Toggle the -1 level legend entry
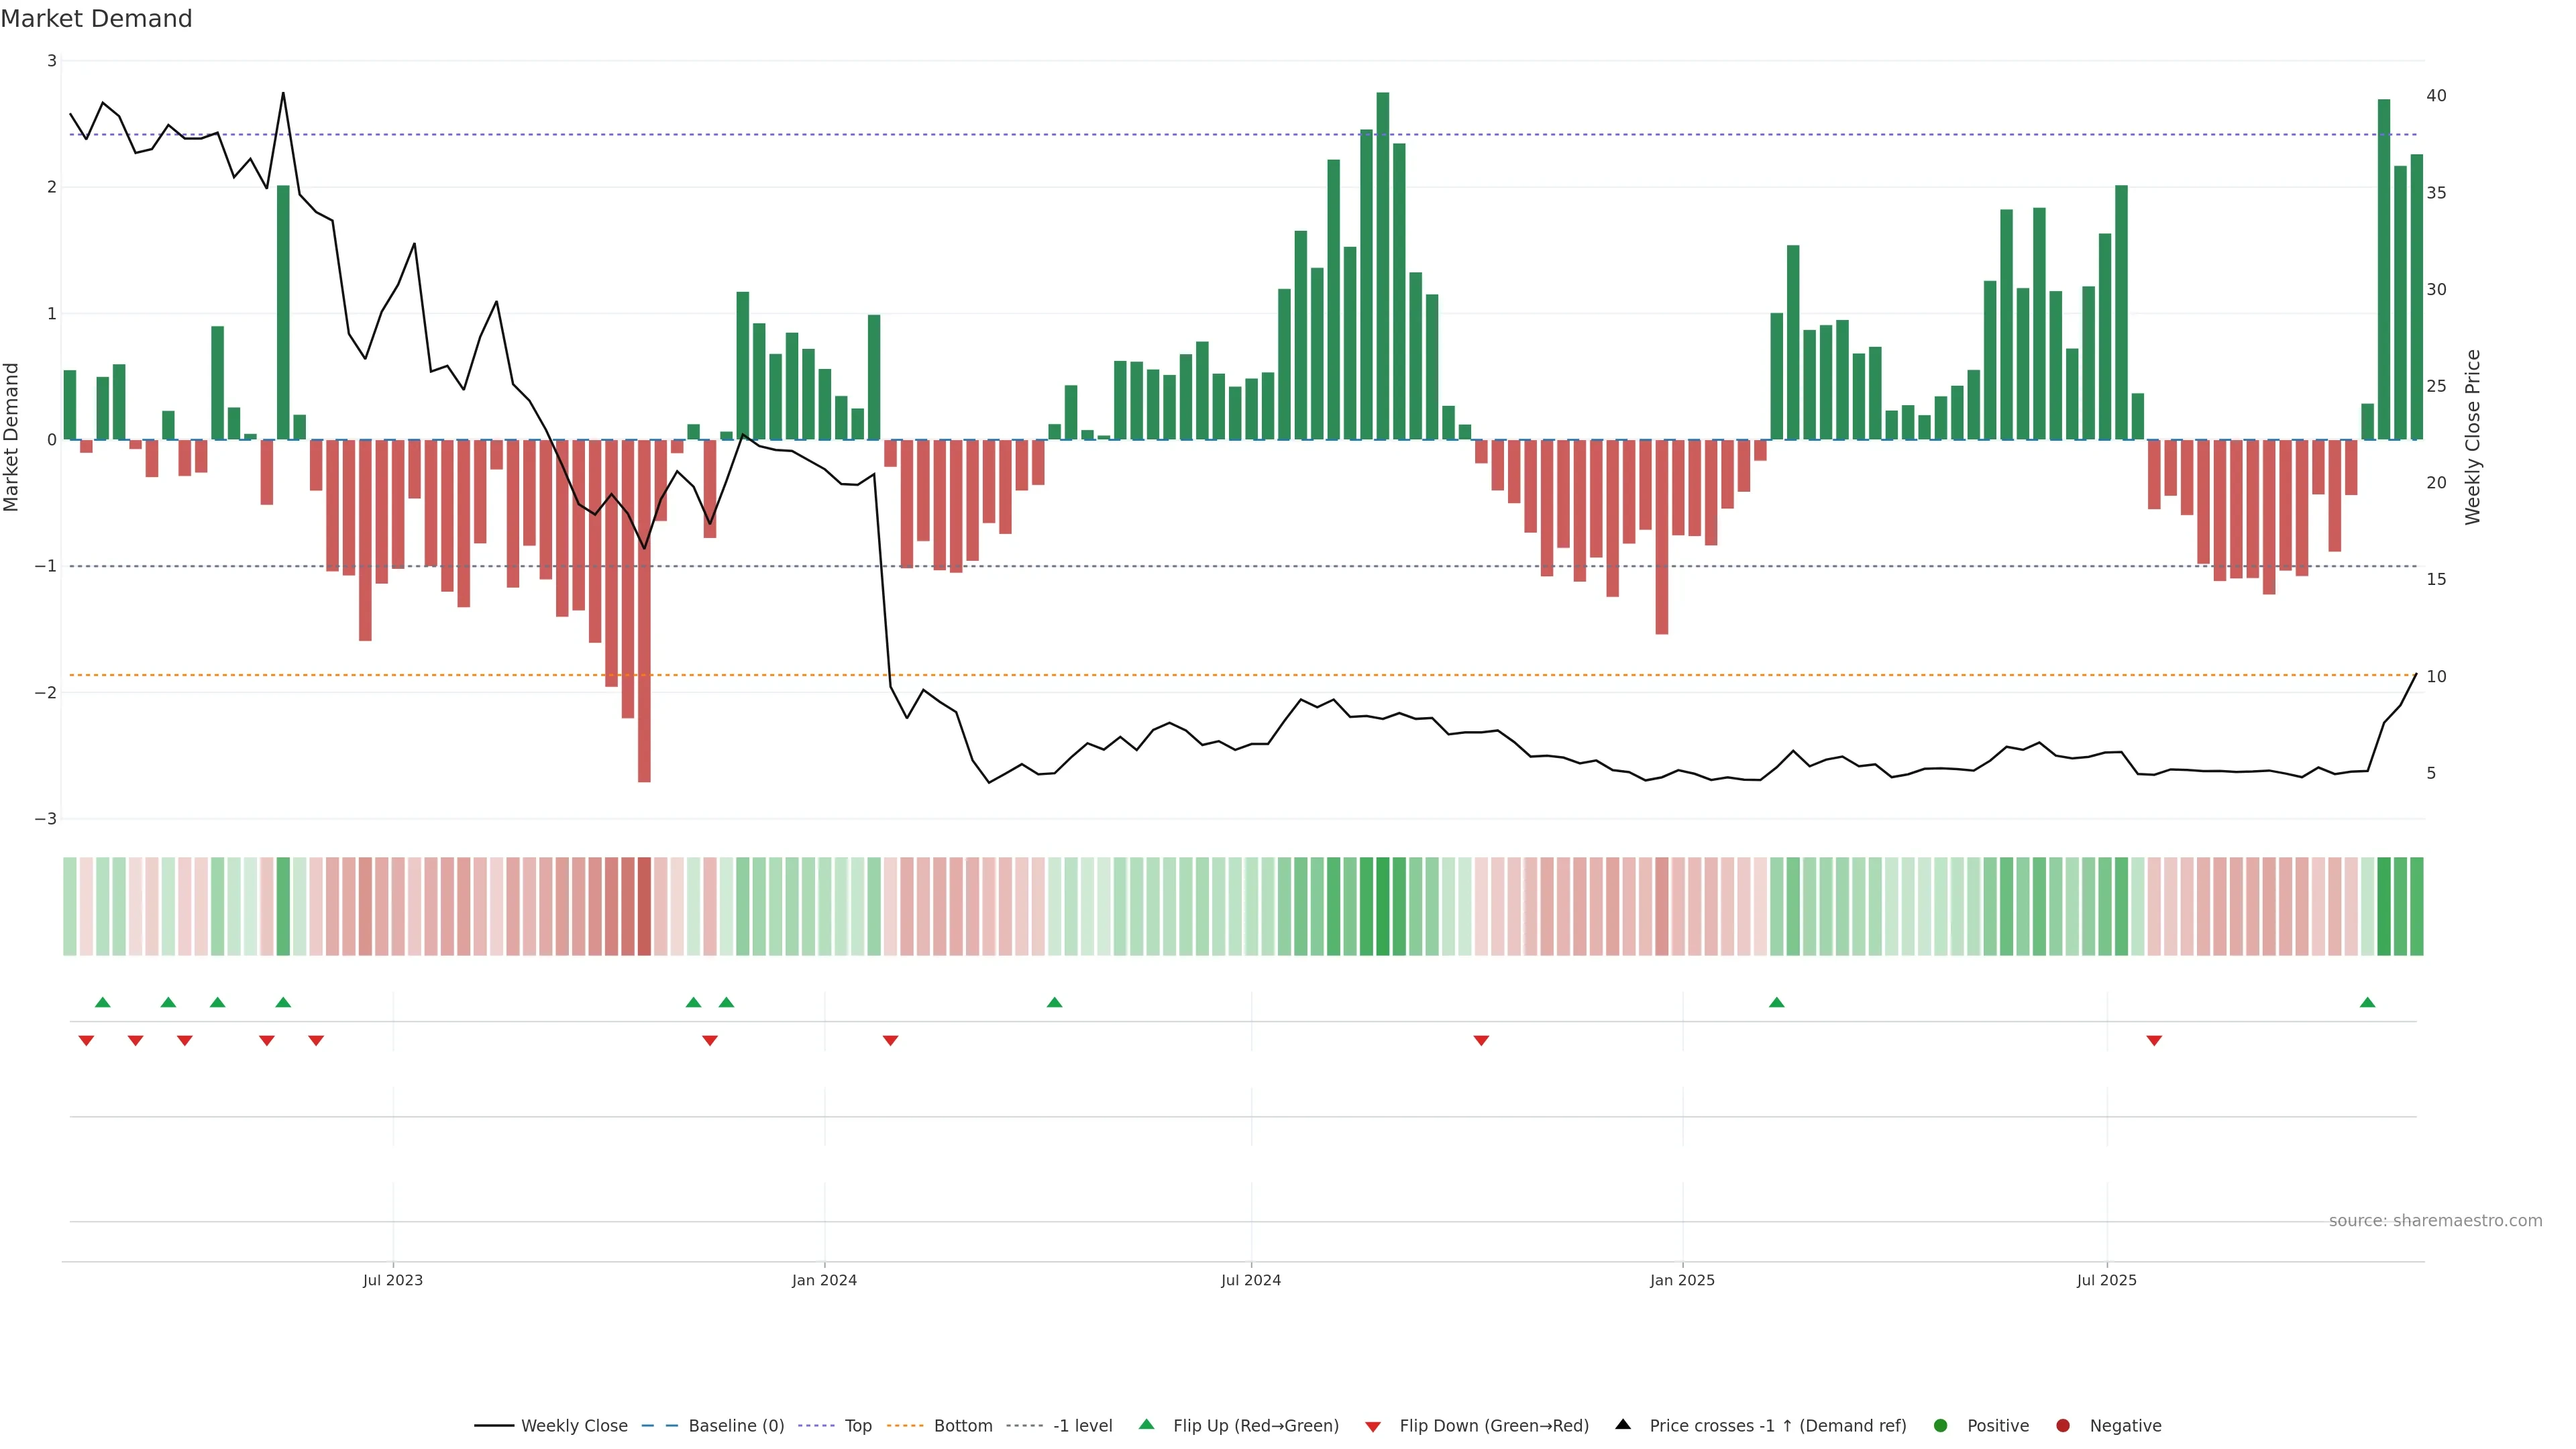Screen dimensions: 2576x1449 click(x=1082, y=1425)
